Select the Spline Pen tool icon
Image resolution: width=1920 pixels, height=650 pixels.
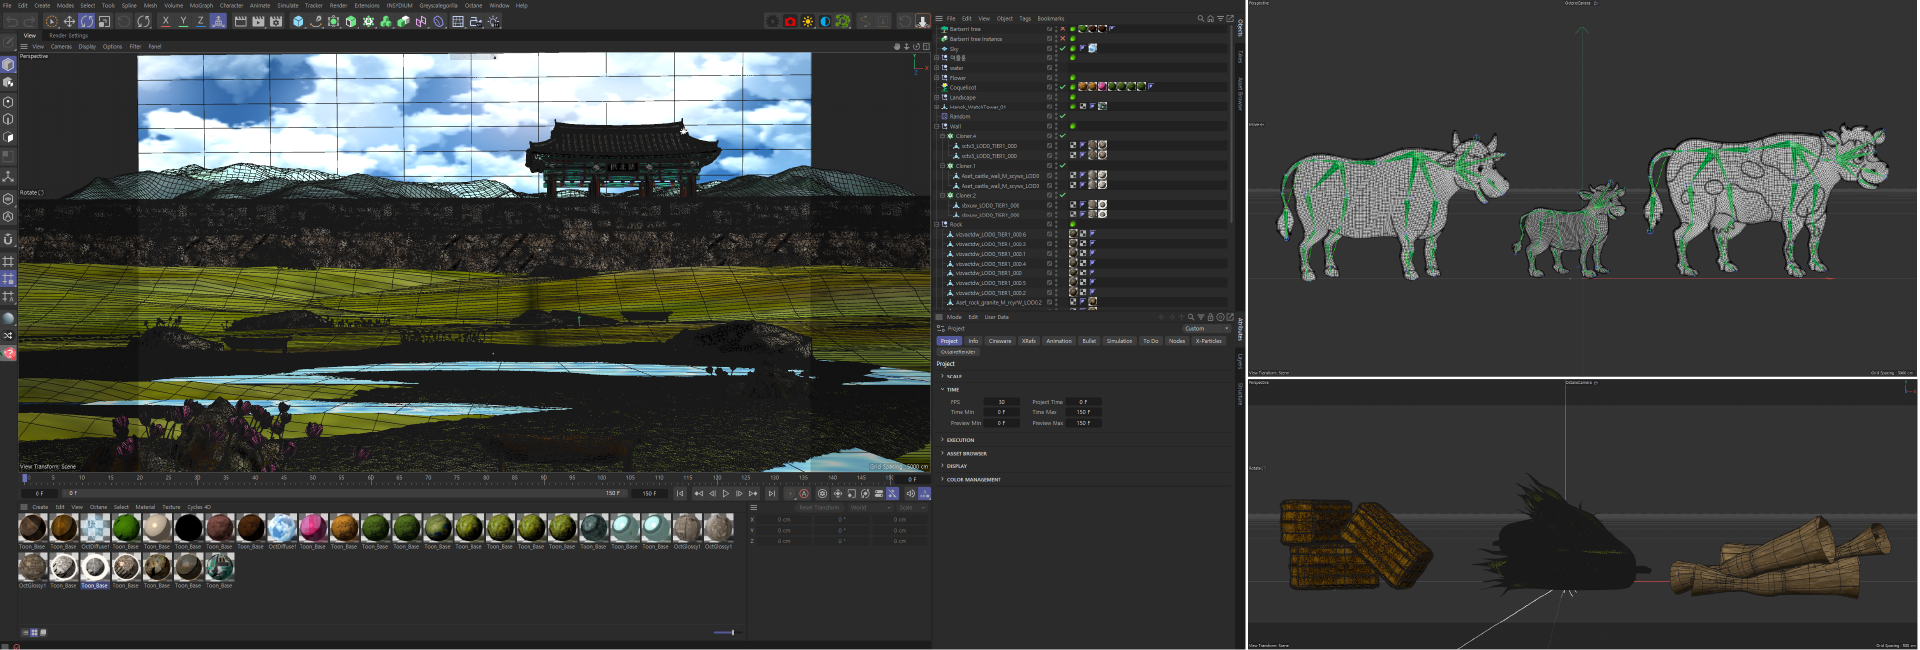316,21
